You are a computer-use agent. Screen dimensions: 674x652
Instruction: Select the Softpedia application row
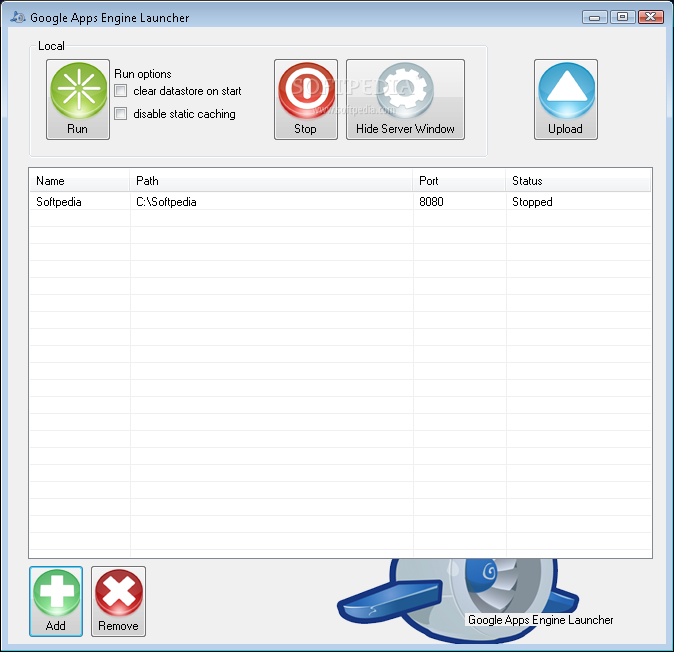[340, 202]
